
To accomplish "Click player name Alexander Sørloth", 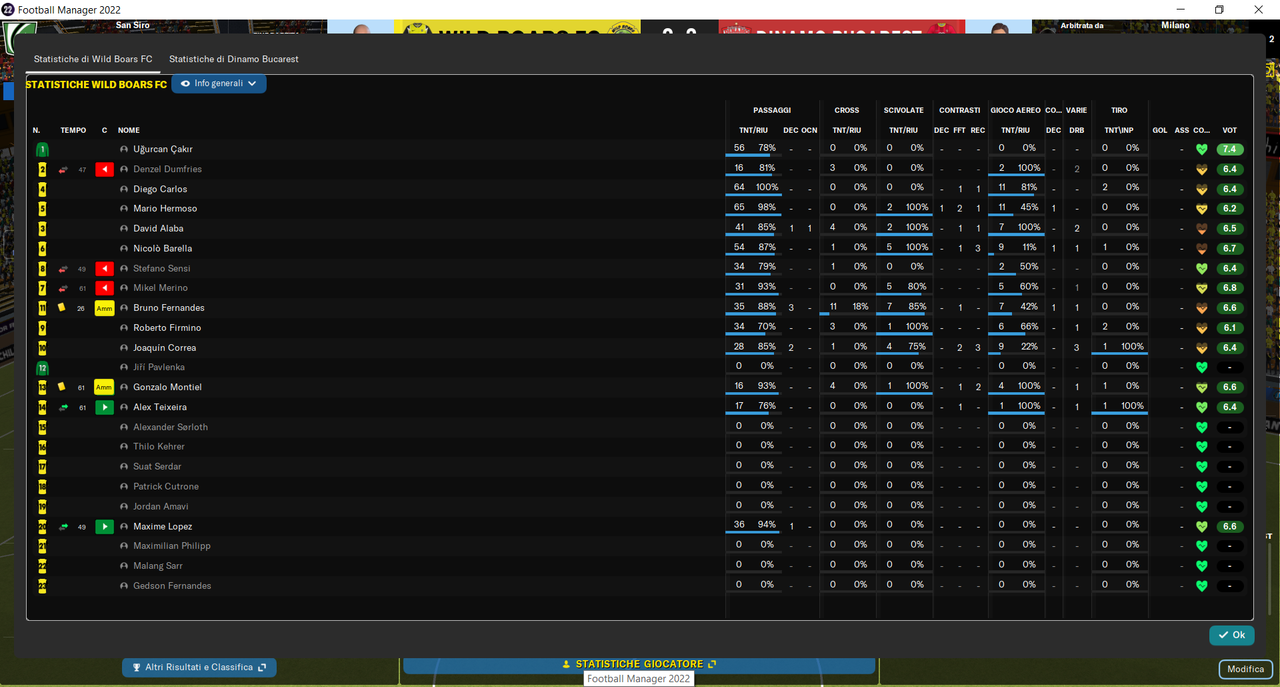I will tap(171, 427).
